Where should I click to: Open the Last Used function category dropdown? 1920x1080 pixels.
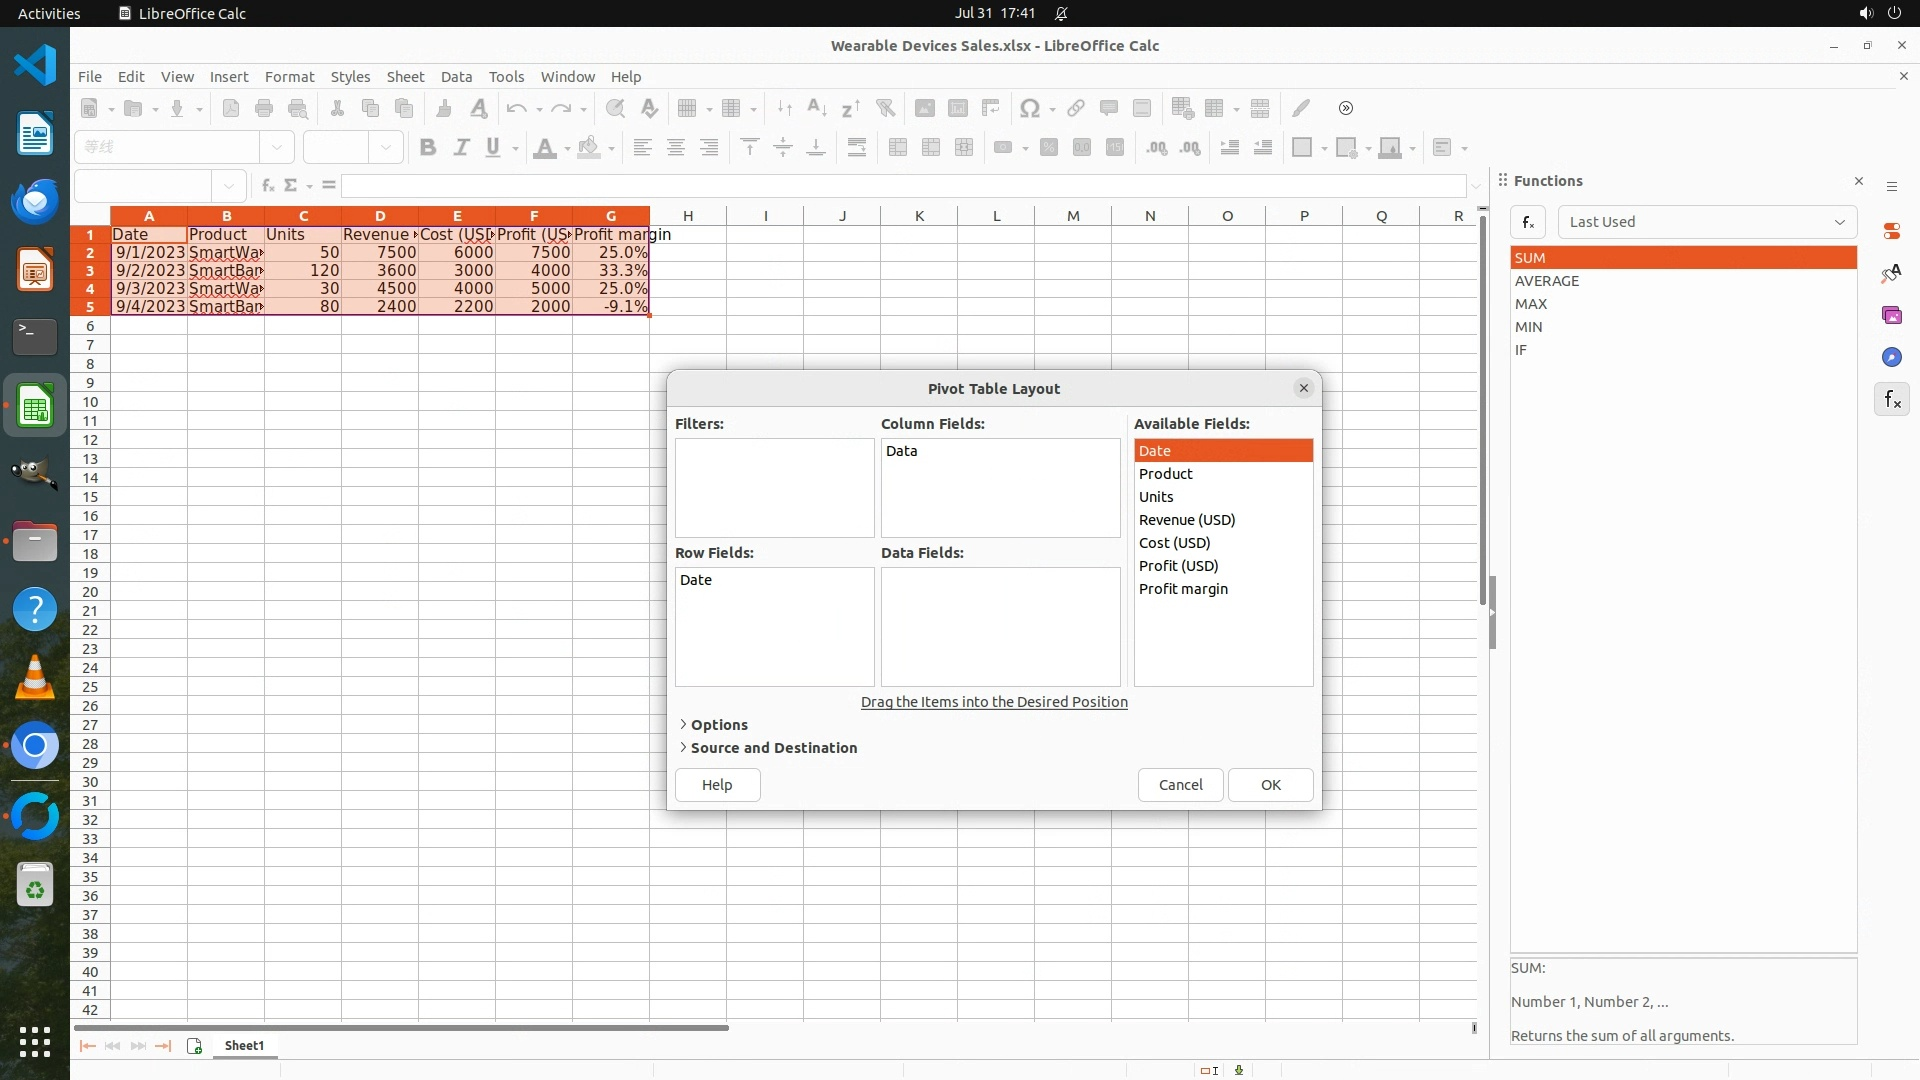[x=1706, y=222]
